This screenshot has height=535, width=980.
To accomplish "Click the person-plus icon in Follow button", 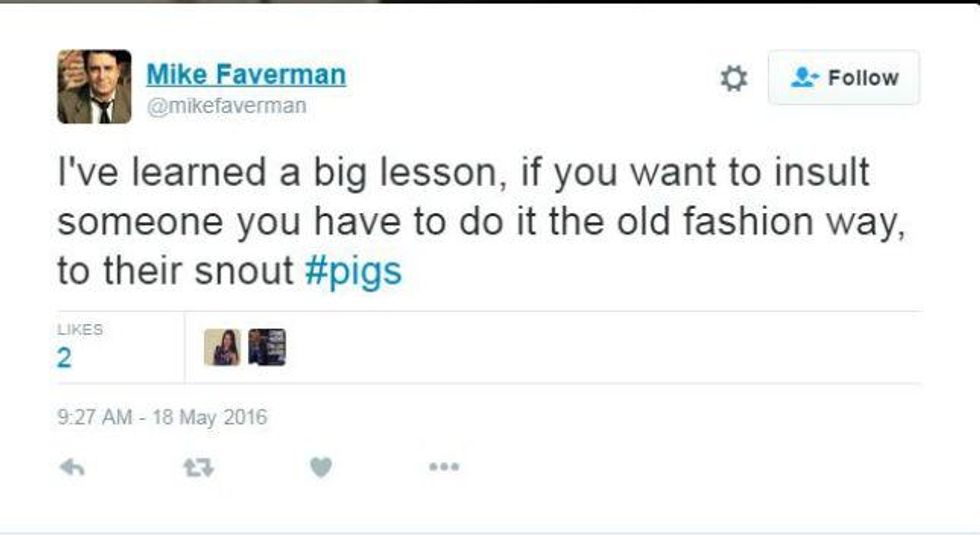I will click(x=804, y=78).
